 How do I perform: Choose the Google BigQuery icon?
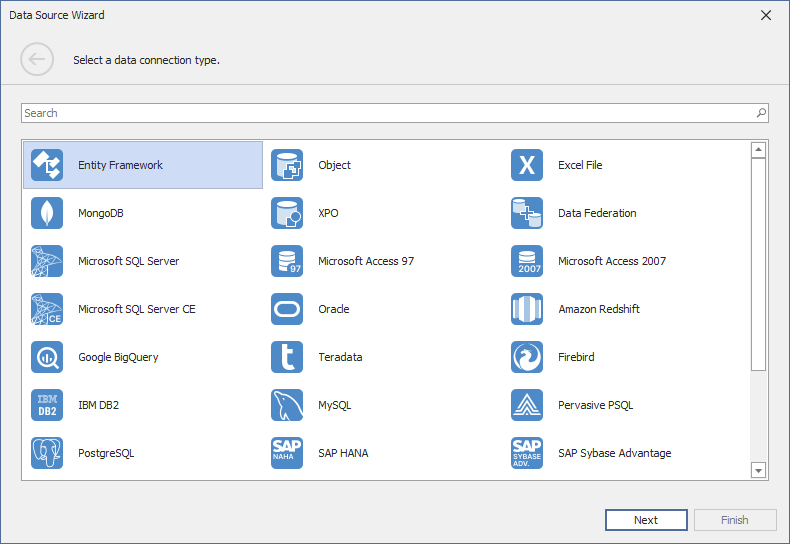click(47, 357)
